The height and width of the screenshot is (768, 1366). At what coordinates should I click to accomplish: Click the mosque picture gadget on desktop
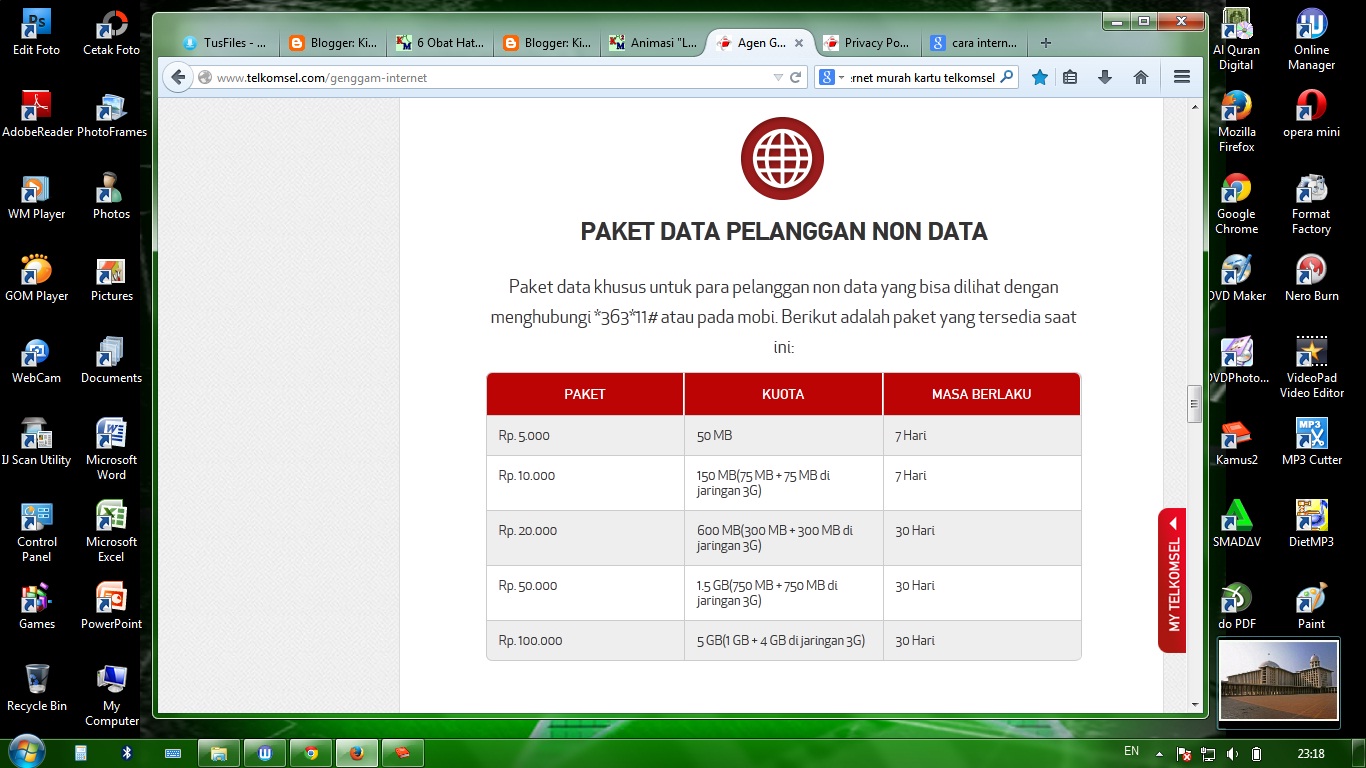pyautogui.click(x=1278, y=680)
